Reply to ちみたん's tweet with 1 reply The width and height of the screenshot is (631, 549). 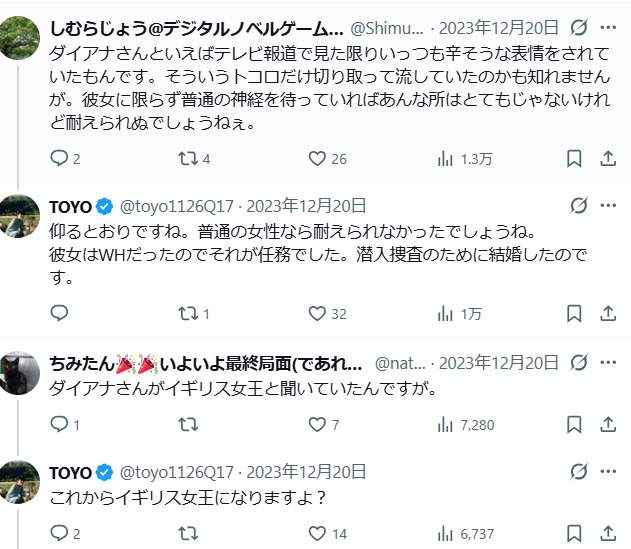pos(59,424)
